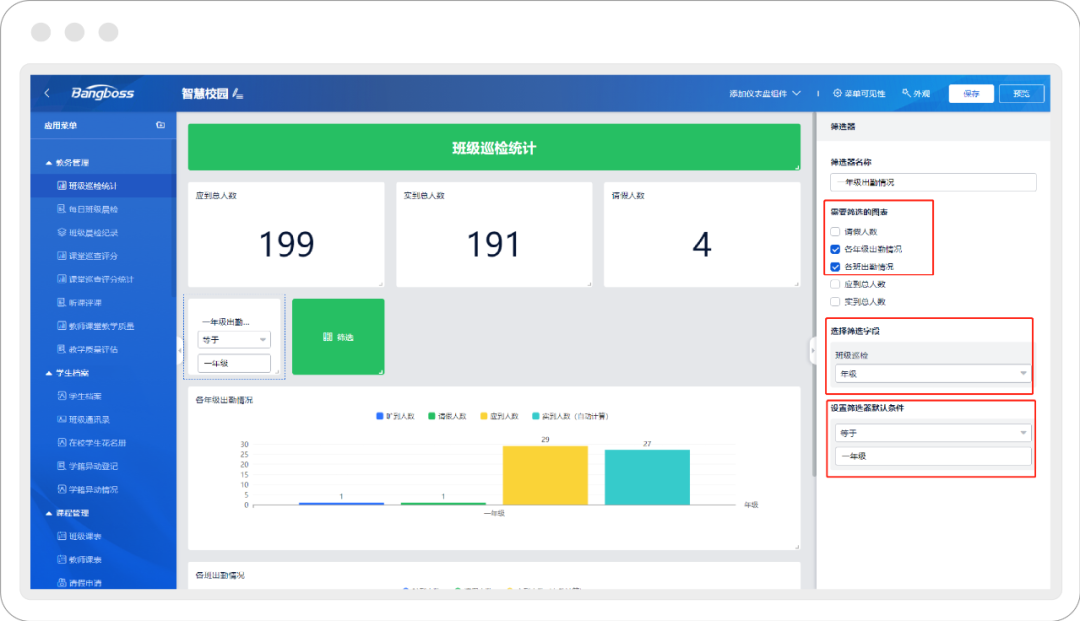
Task: Open the 年级 filter field dropdown
Action: click(x=933, y=374)
